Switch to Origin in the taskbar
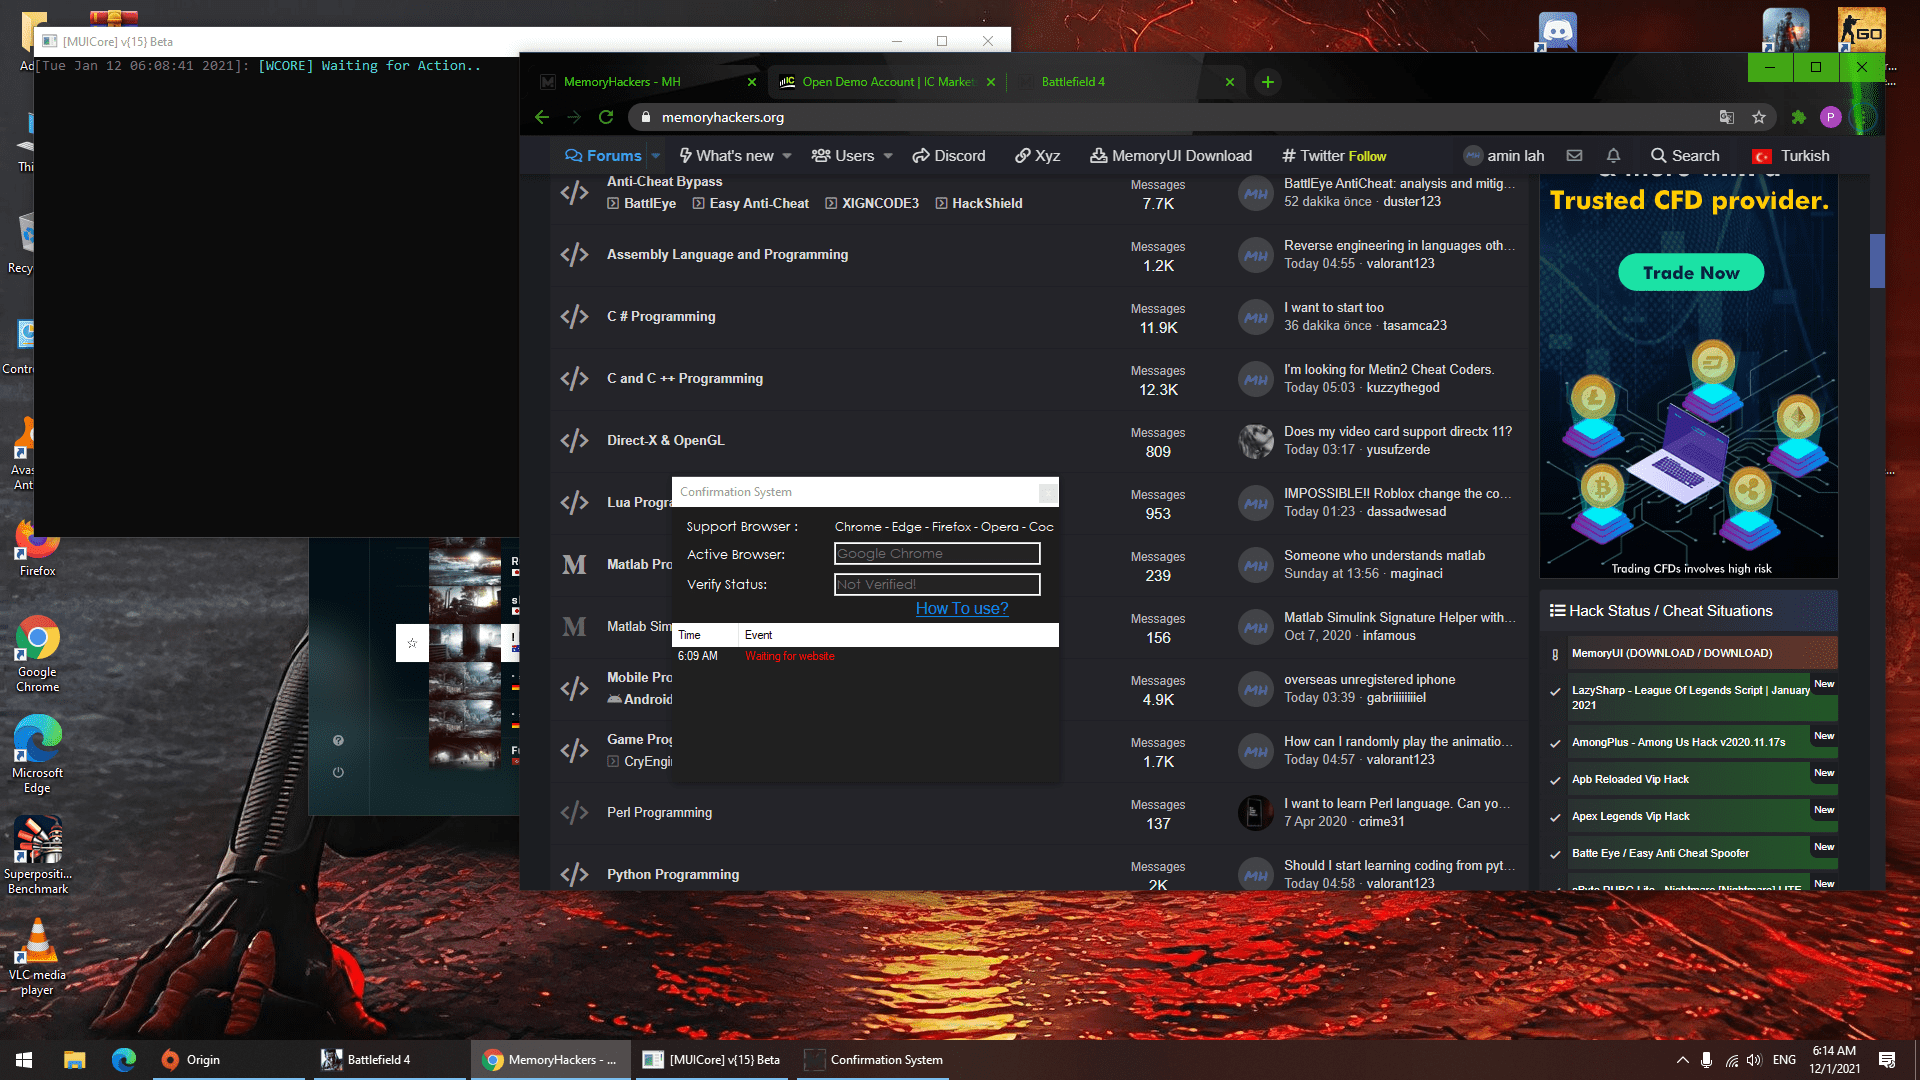The height and width of the screenshot is (1080, 1920). 229,1060
